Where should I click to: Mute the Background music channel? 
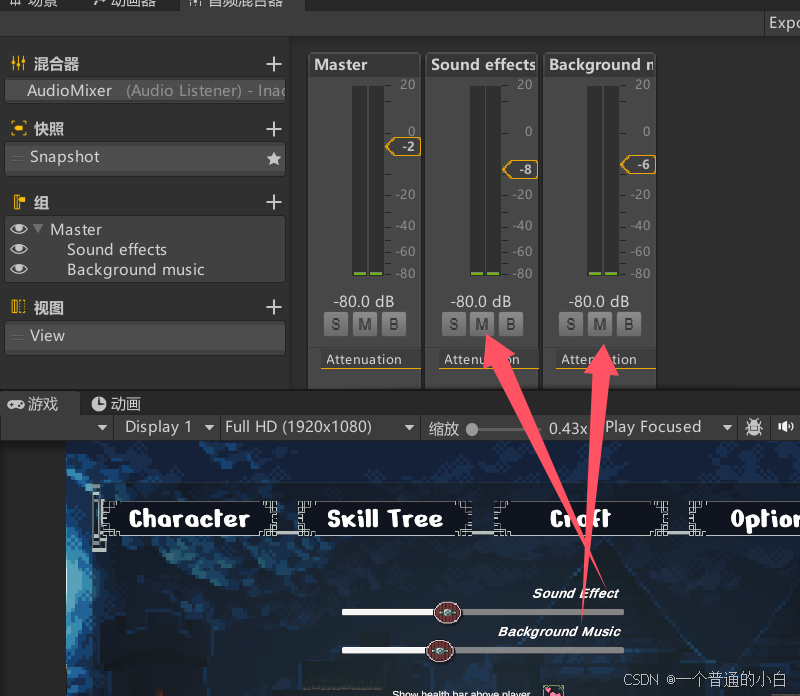coord(600,324)
